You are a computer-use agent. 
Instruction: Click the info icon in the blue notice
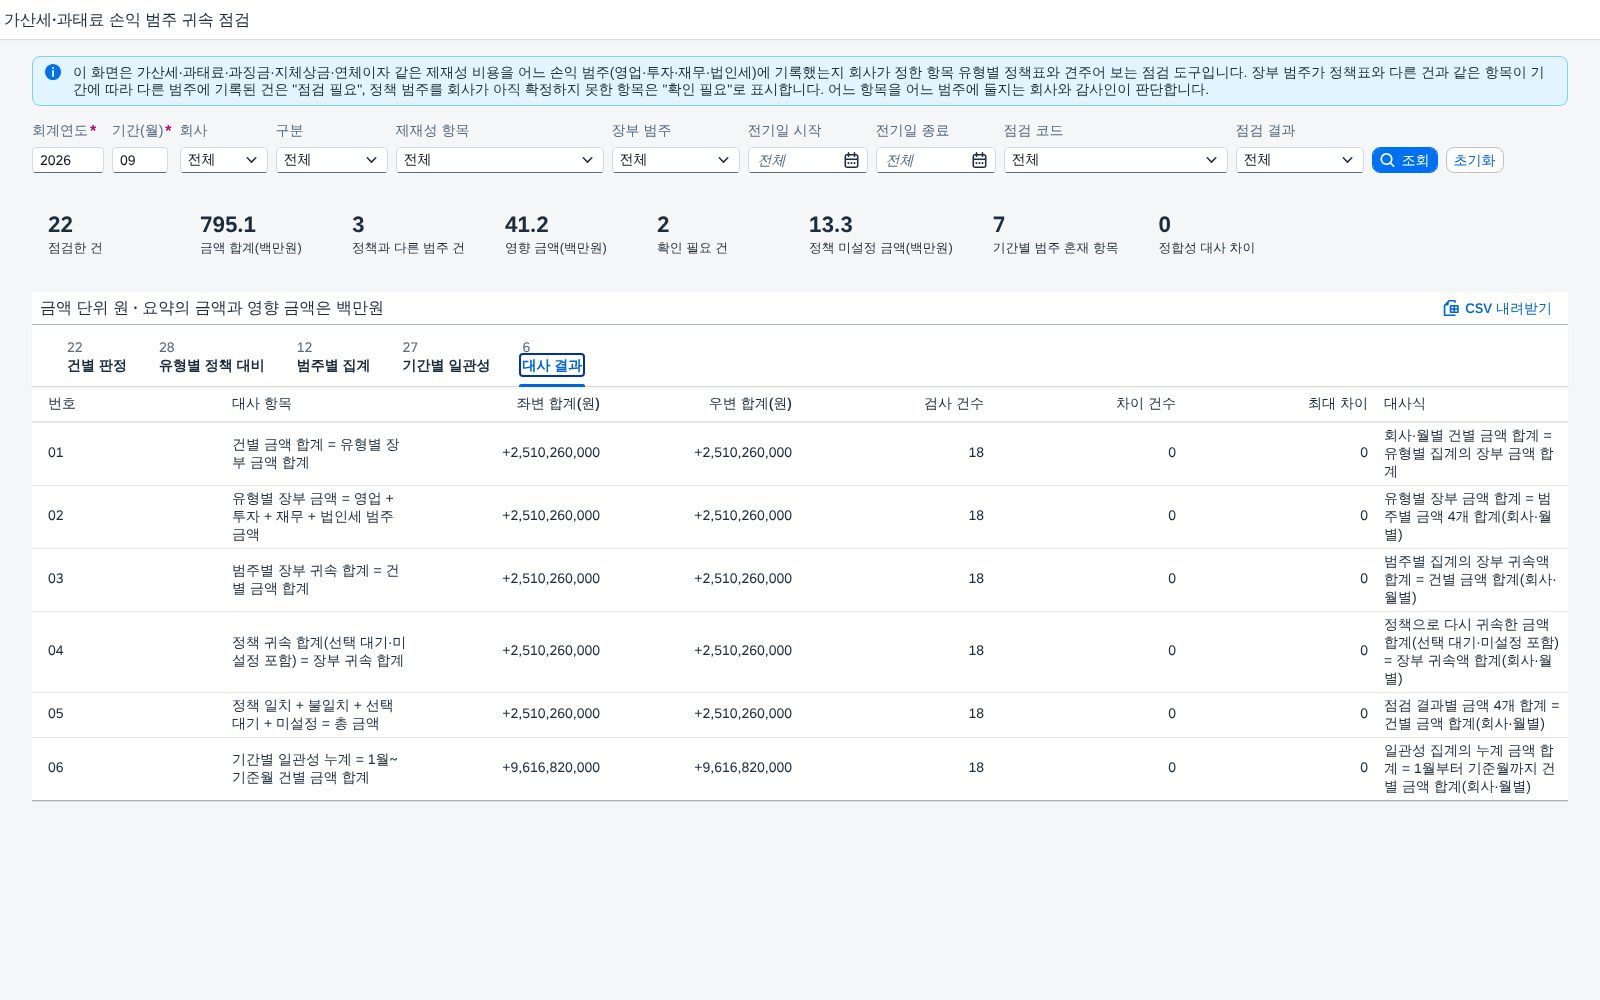click(x=53, y=72)
